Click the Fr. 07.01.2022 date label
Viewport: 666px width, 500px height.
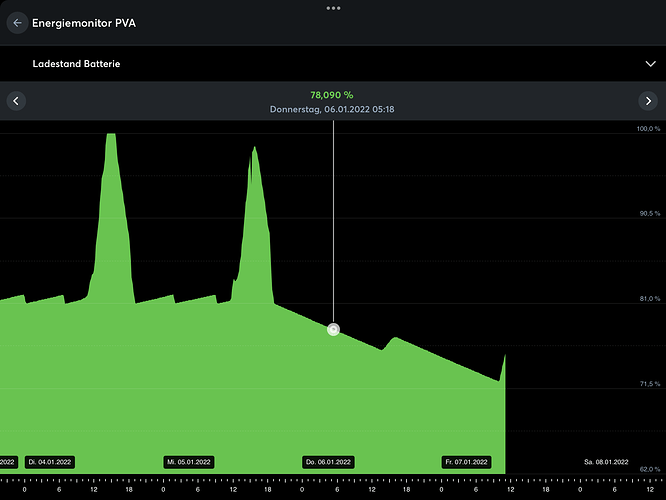[466, 462]
